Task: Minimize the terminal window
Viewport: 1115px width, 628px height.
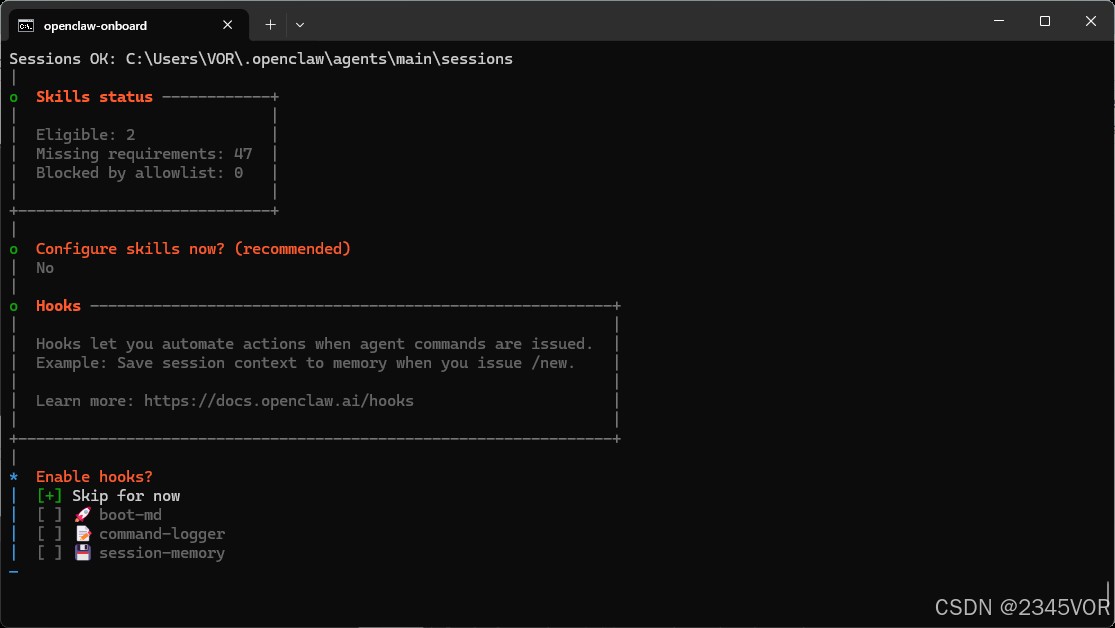Action: tap(998, 21)
